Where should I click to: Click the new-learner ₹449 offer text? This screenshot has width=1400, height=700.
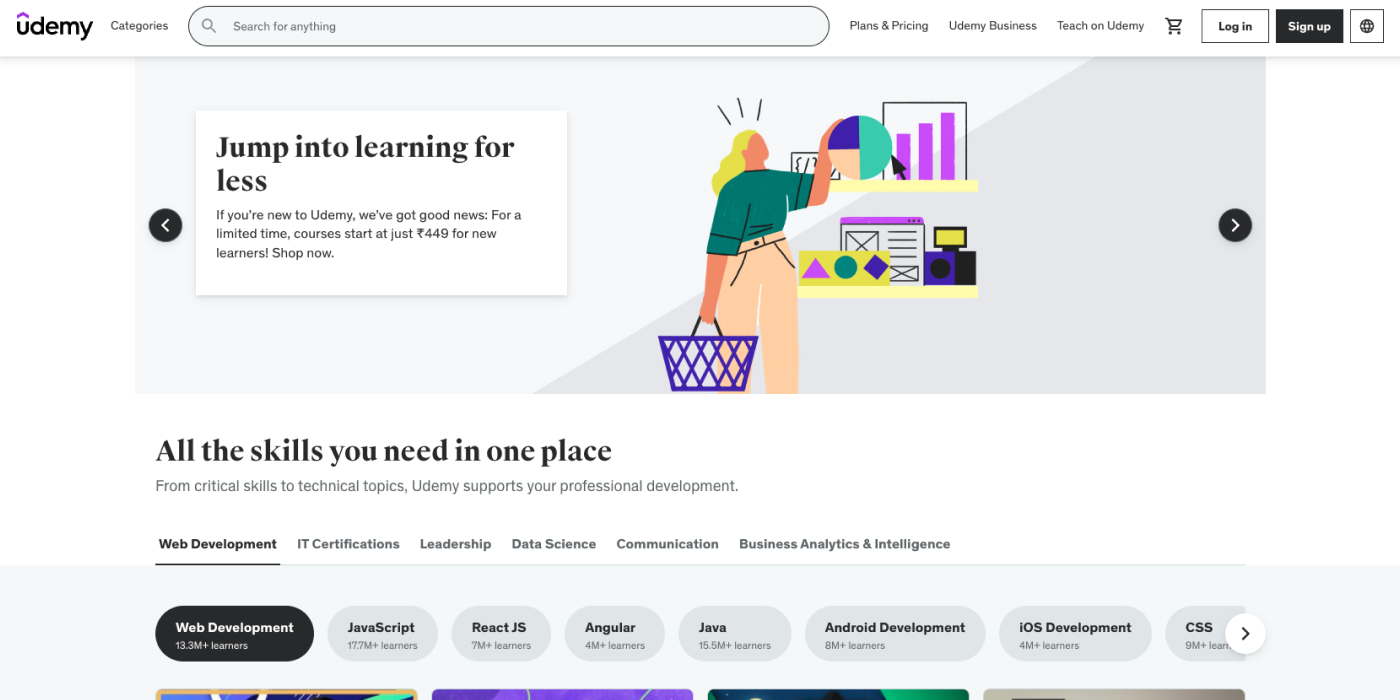coord(369,234)
